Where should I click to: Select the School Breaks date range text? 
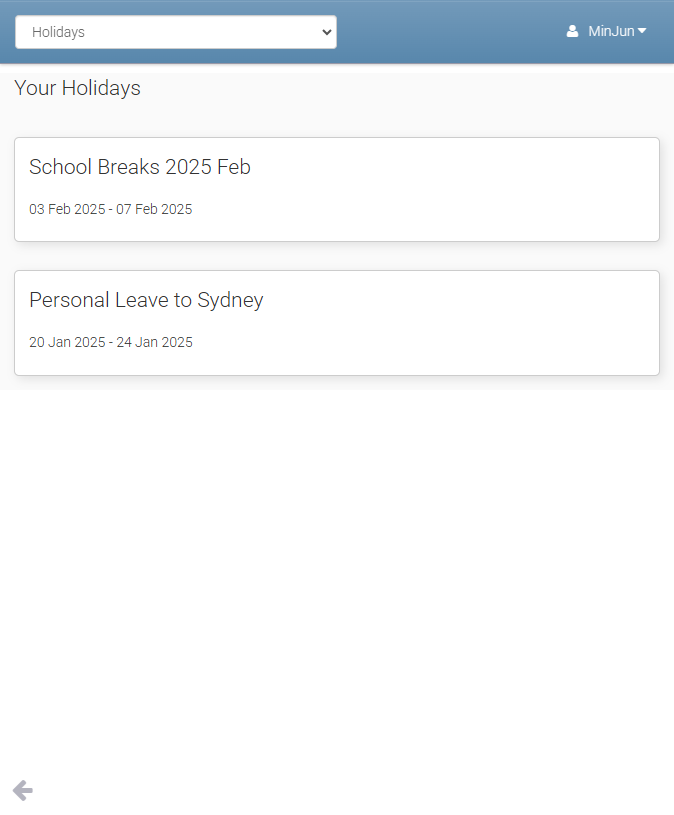(110, 209)
